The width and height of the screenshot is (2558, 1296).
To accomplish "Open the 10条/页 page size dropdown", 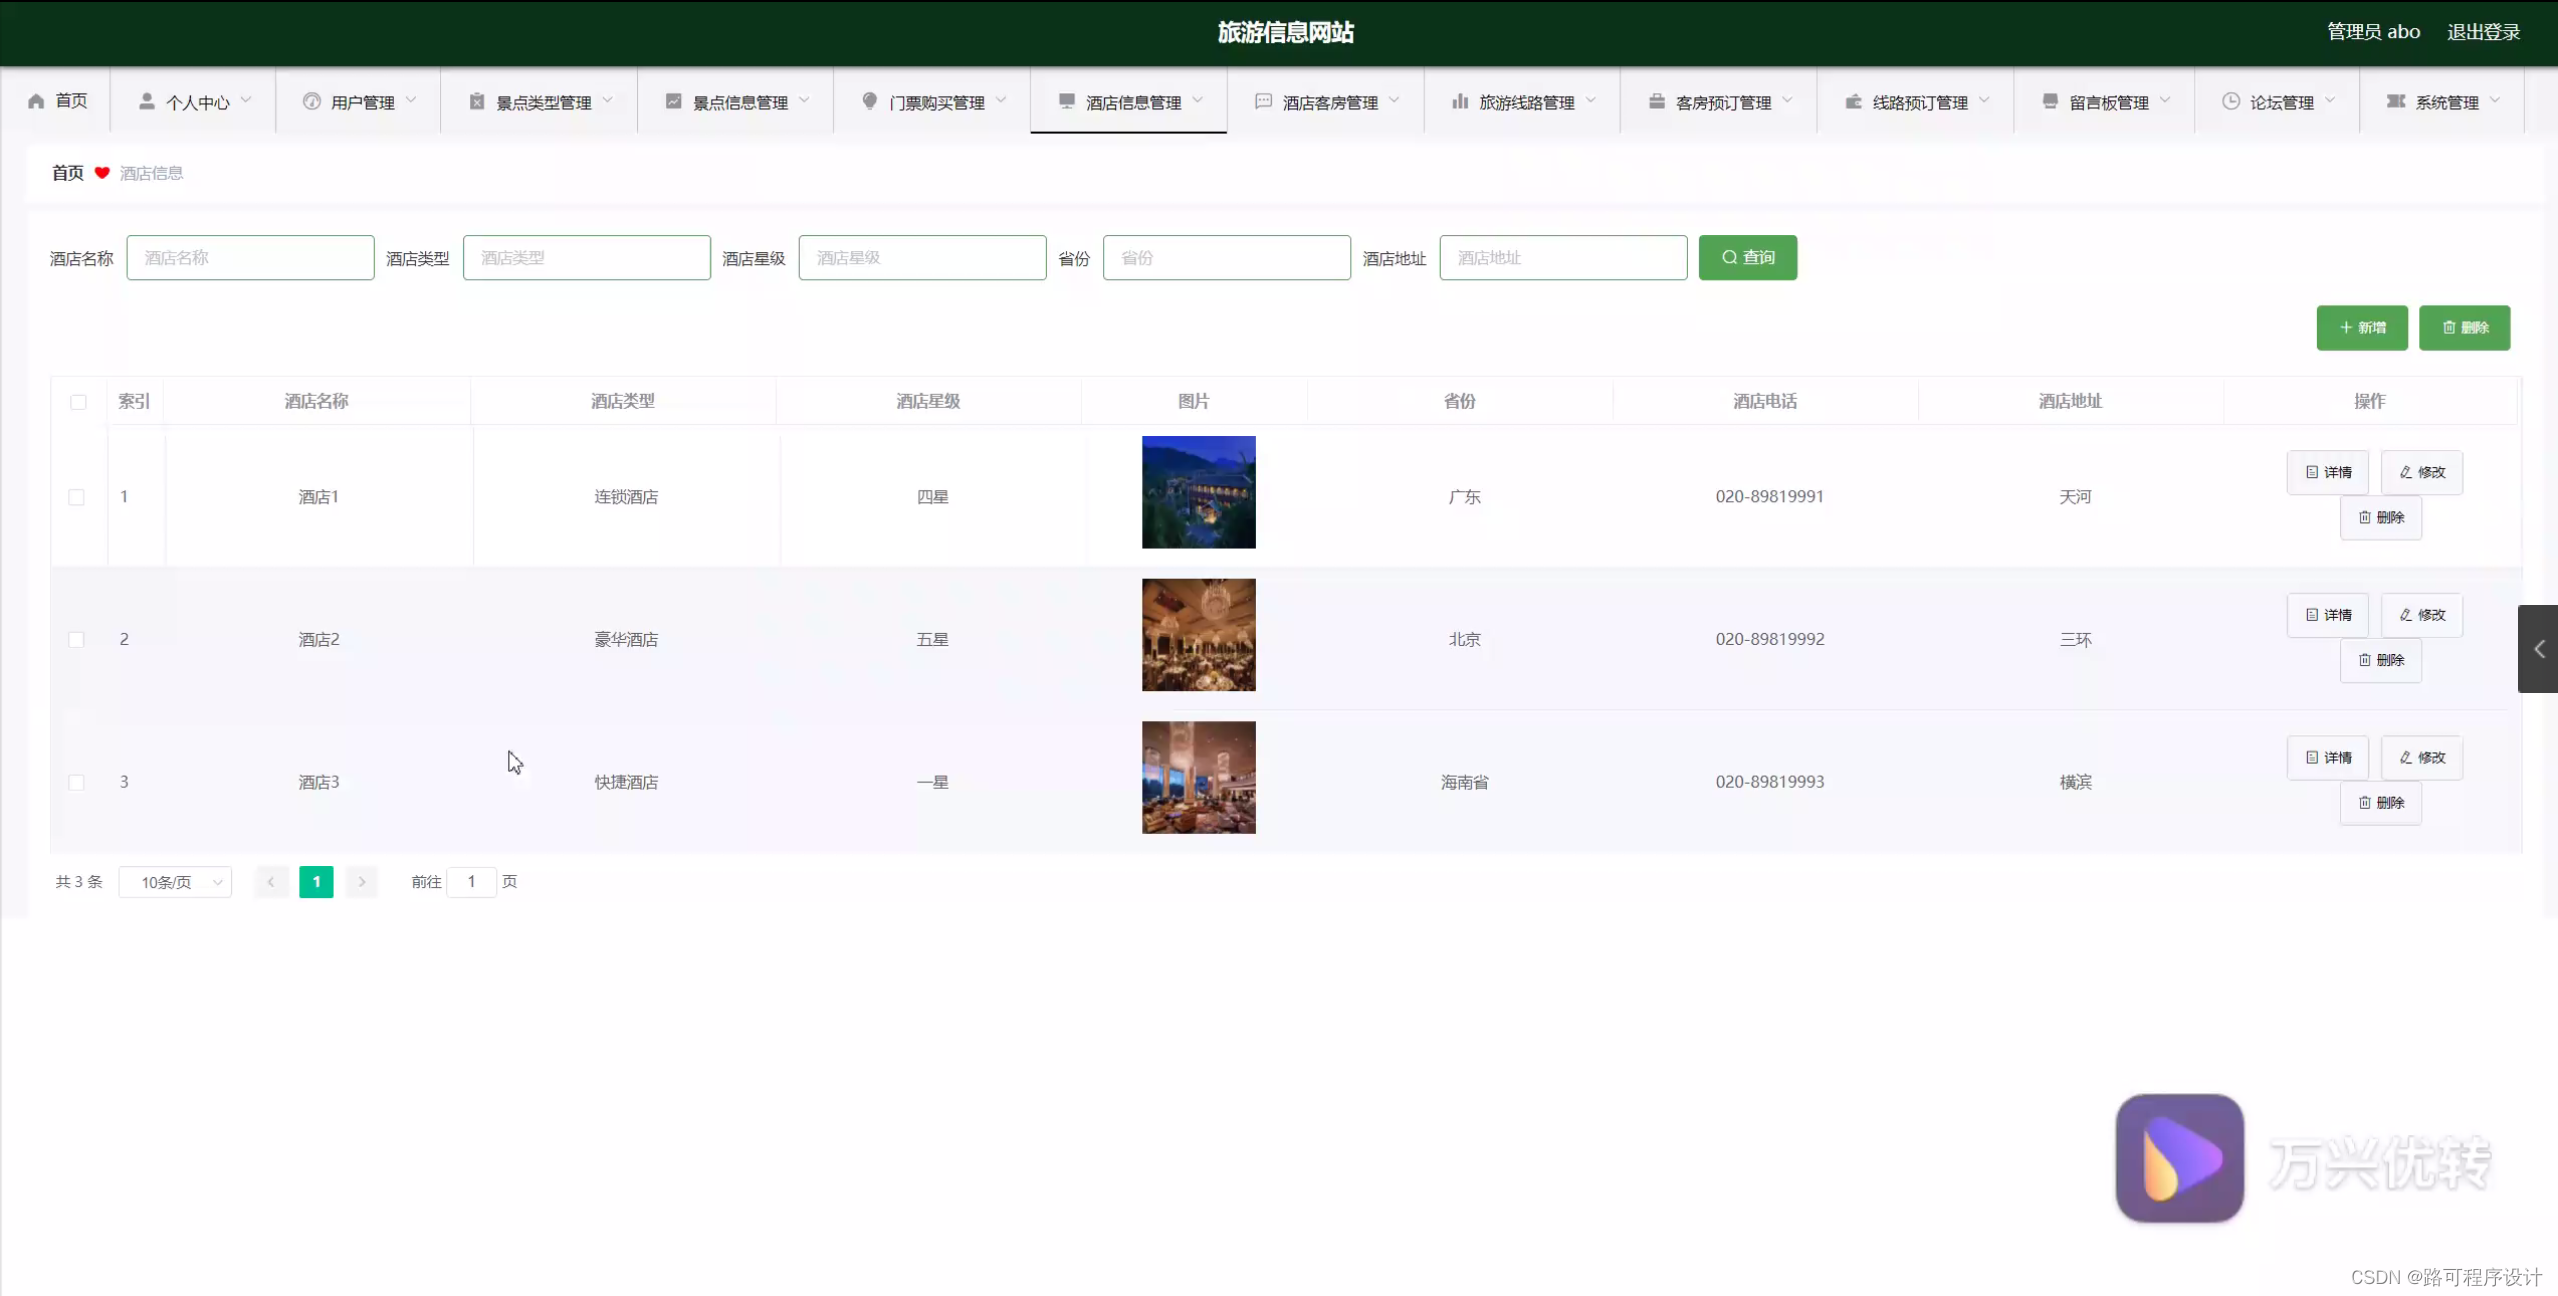I will [175, 882].
